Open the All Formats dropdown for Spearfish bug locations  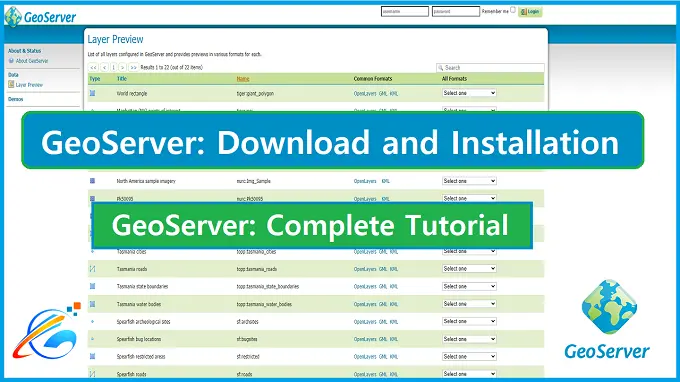point(469,339)
